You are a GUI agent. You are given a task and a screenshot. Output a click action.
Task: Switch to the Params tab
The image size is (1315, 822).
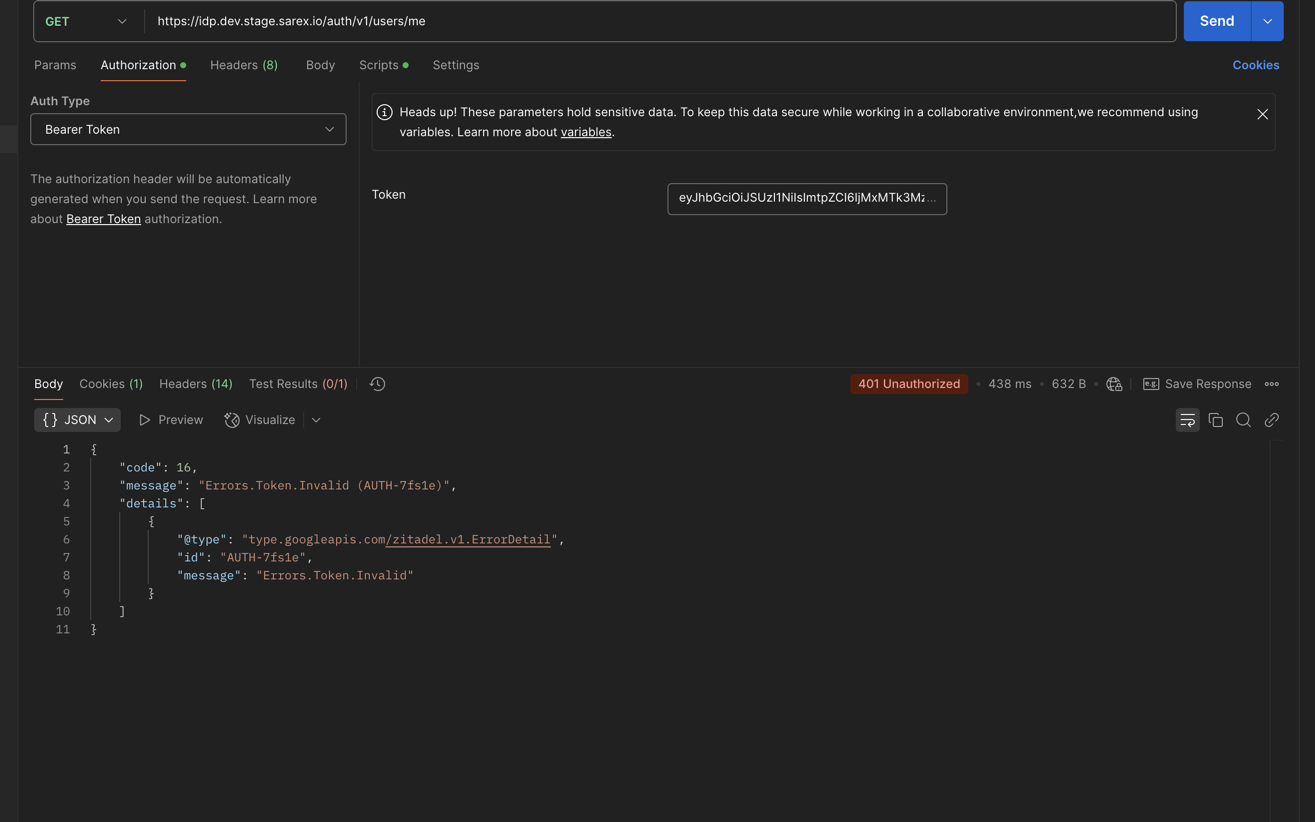click(x=55, y=65)
